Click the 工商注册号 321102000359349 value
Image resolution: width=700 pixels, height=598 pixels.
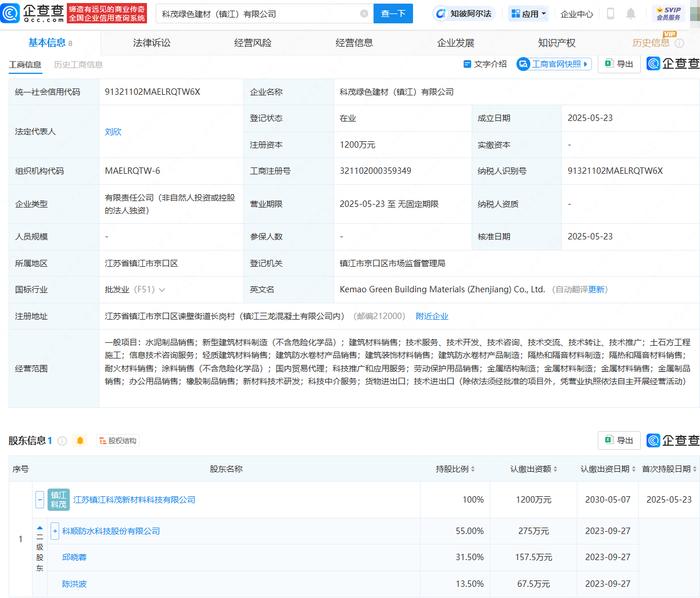[x=375, y=171]
